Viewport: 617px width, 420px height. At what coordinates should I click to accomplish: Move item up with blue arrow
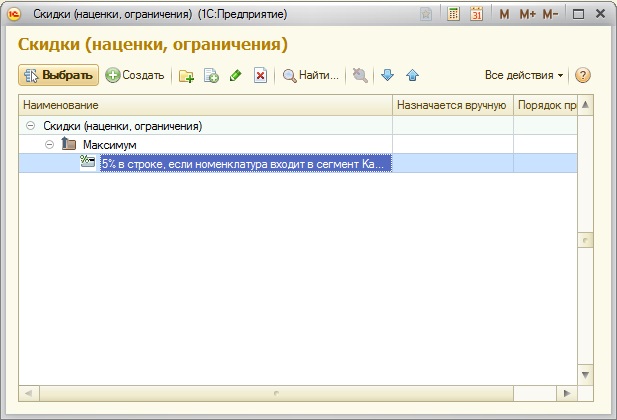pyautogui.click(x=412, y=76)
